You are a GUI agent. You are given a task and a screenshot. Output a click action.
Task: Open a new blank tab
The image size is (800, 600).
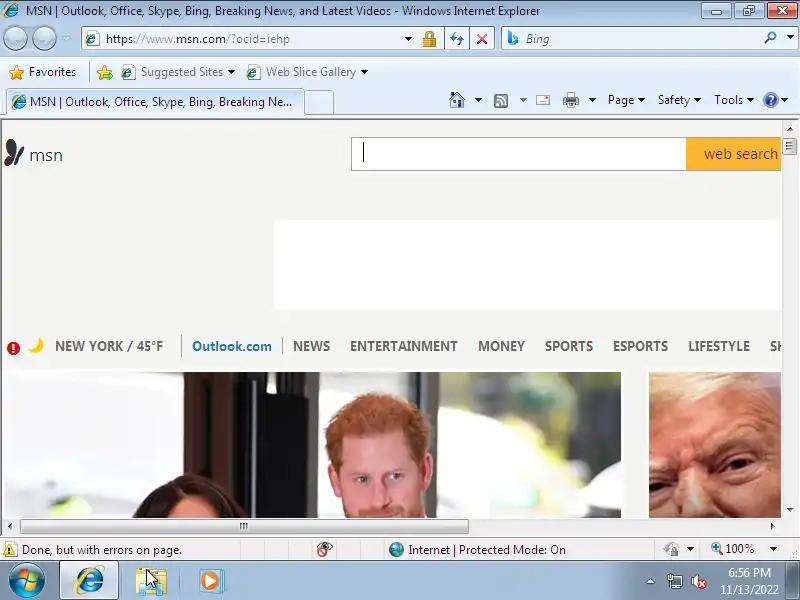coord(319,103)
